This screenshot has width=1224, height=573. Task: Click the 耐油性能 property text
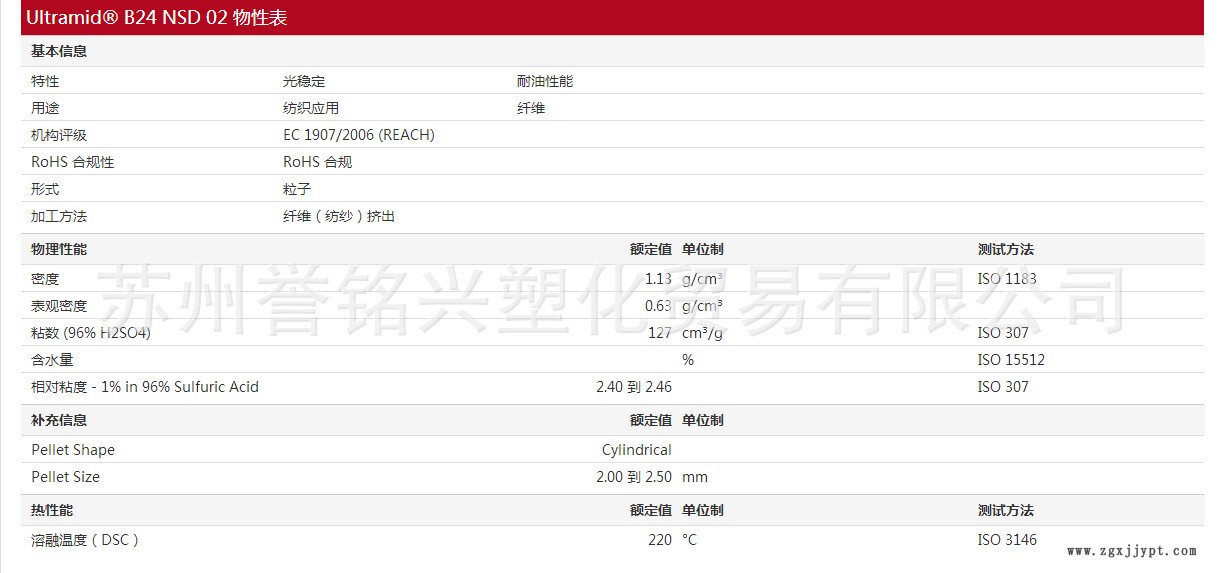coord(545,81)
